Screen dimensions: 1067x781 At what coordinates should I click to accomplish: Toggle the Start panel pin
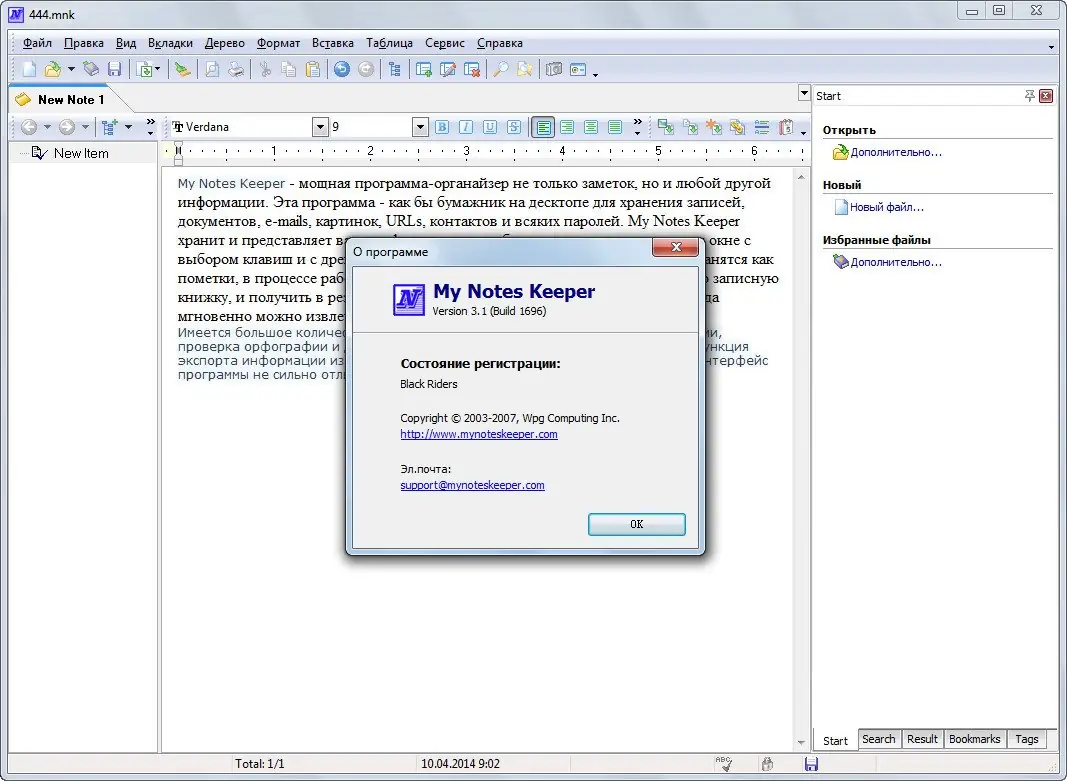coord(1030,96)
